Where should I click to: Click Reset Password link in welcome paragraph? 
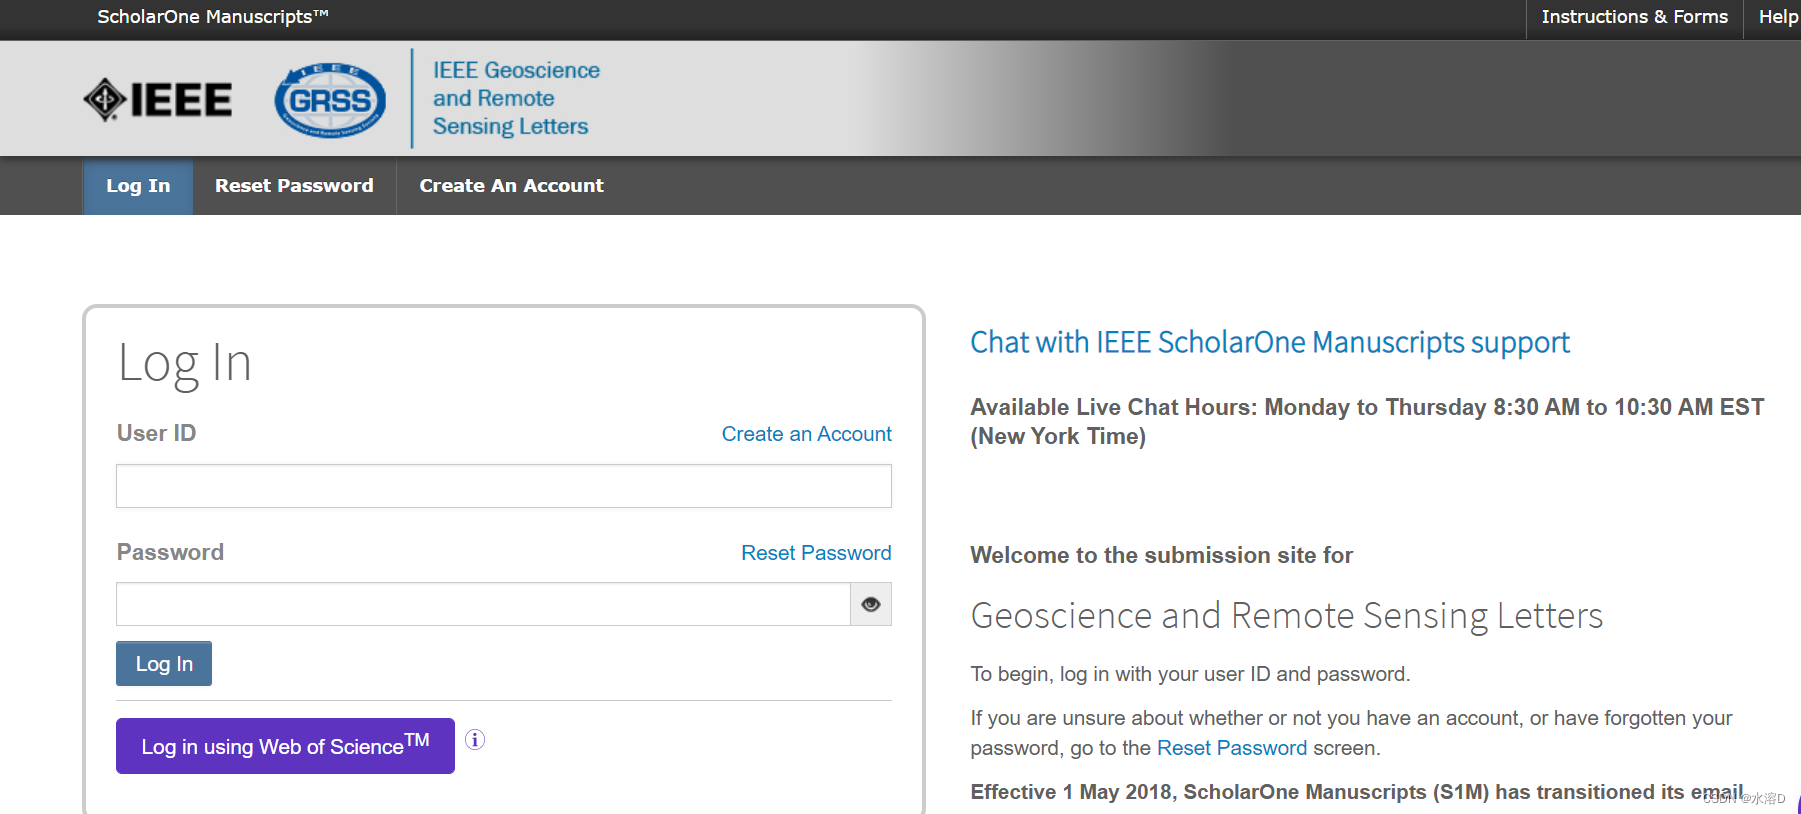coord(1232,748)
